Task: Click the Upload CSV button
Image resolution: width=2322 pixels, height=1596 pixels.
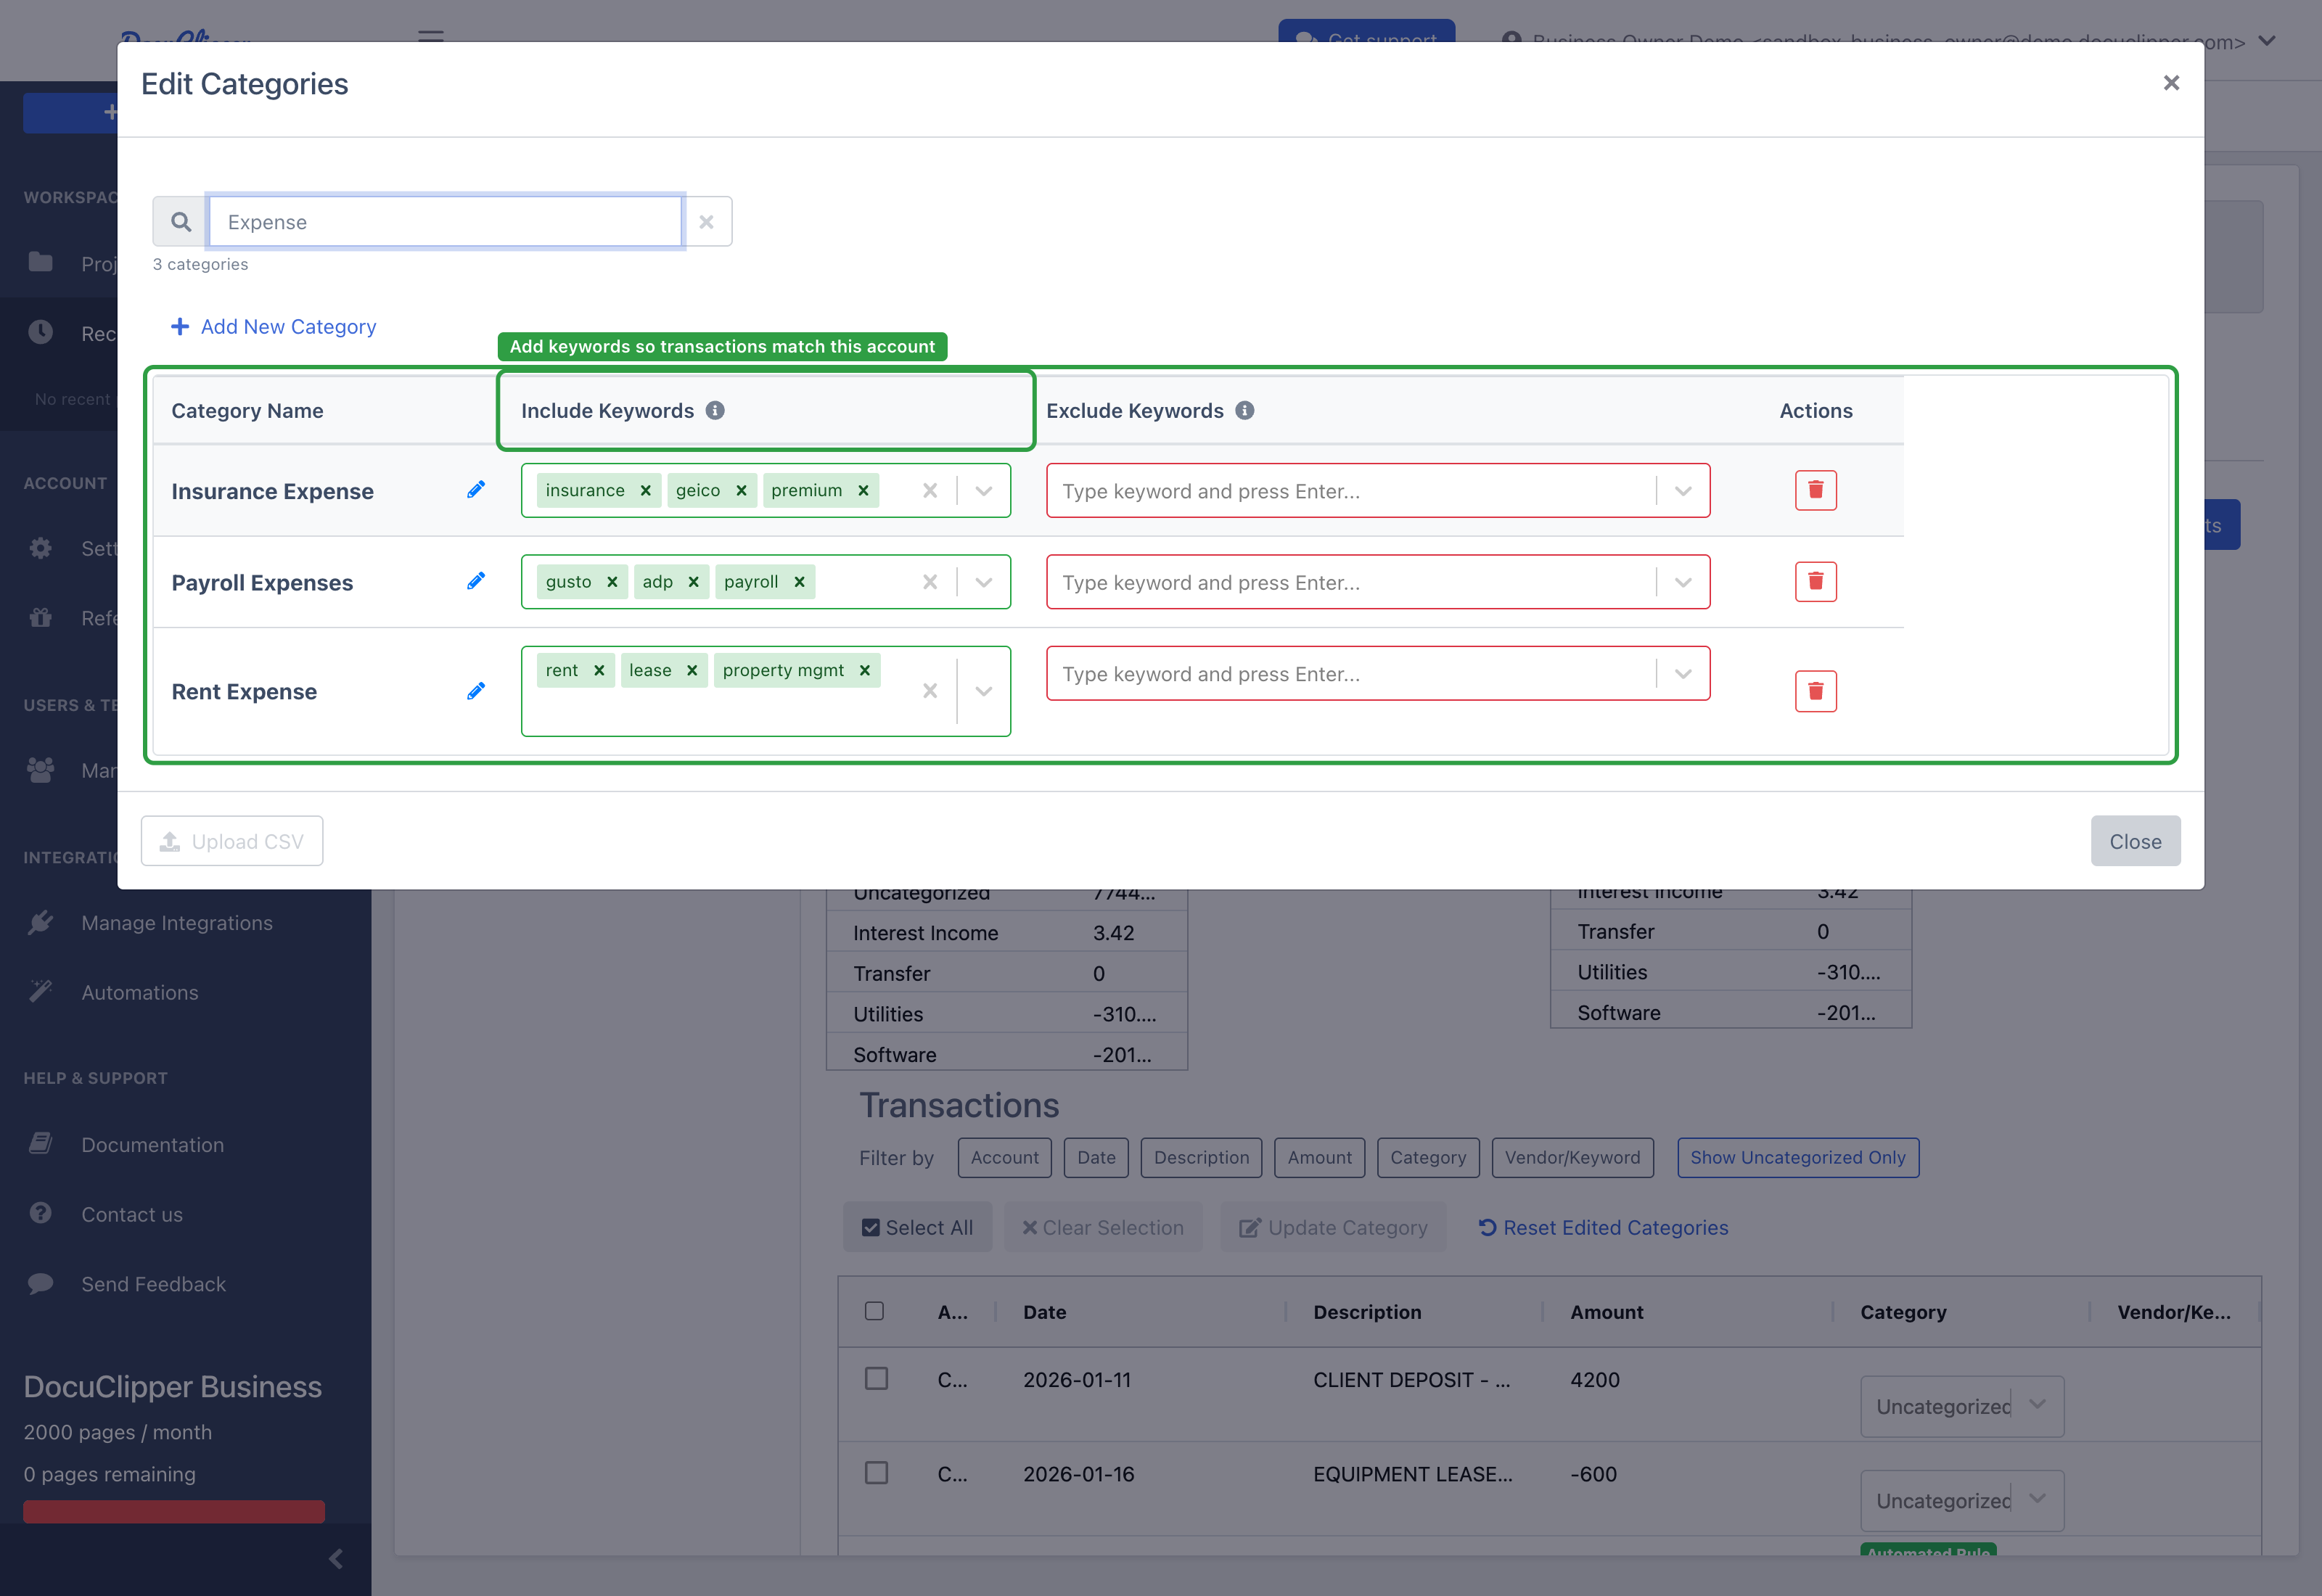Action: coord(232,841)
